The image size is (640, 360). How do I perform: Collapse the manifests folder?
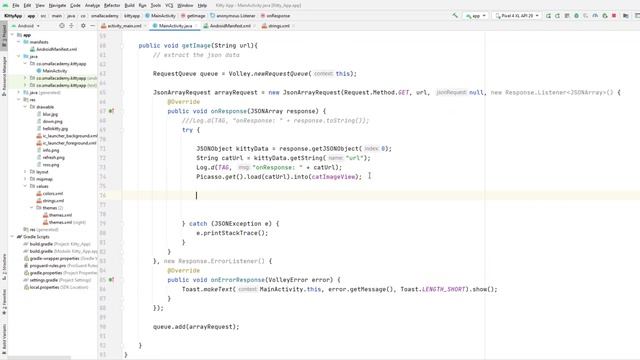[x=19, y=42]
